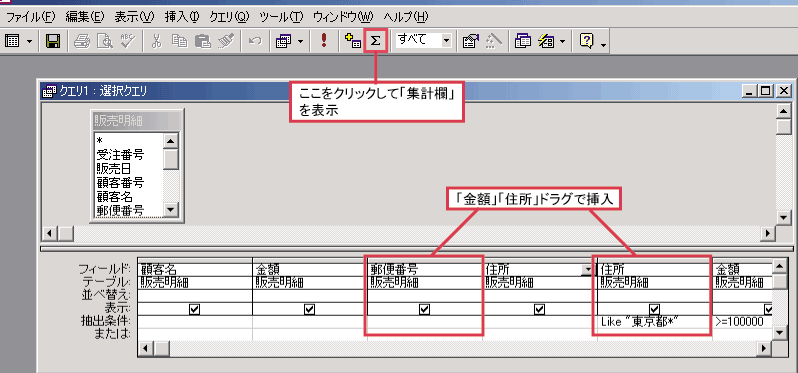
Task: Click the Totals sigma toolbar button
Action: (x=376, y=41)
